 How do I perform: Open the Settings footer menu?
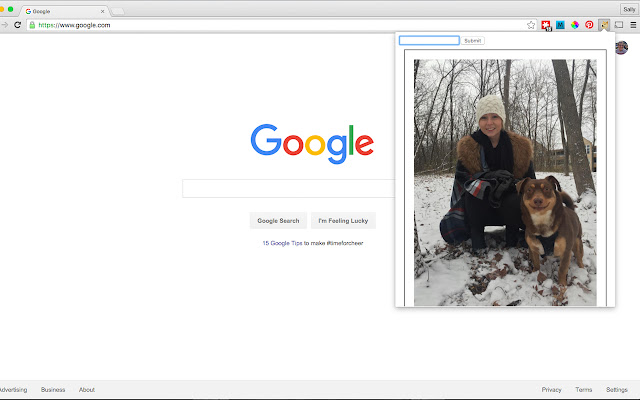click(617, 390)
